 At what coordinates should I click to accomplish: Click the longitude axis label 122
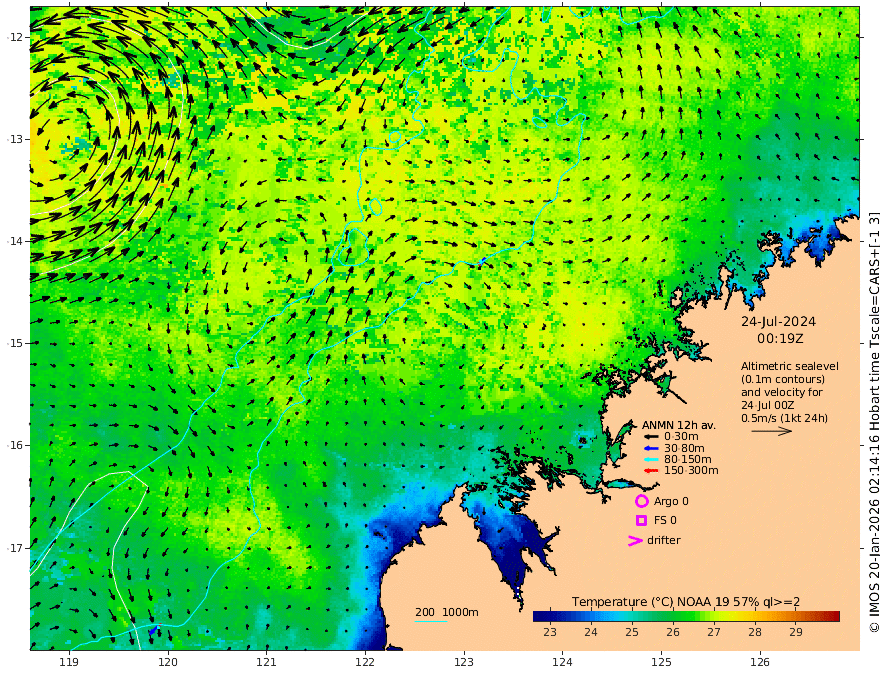(x=365, y=663)
